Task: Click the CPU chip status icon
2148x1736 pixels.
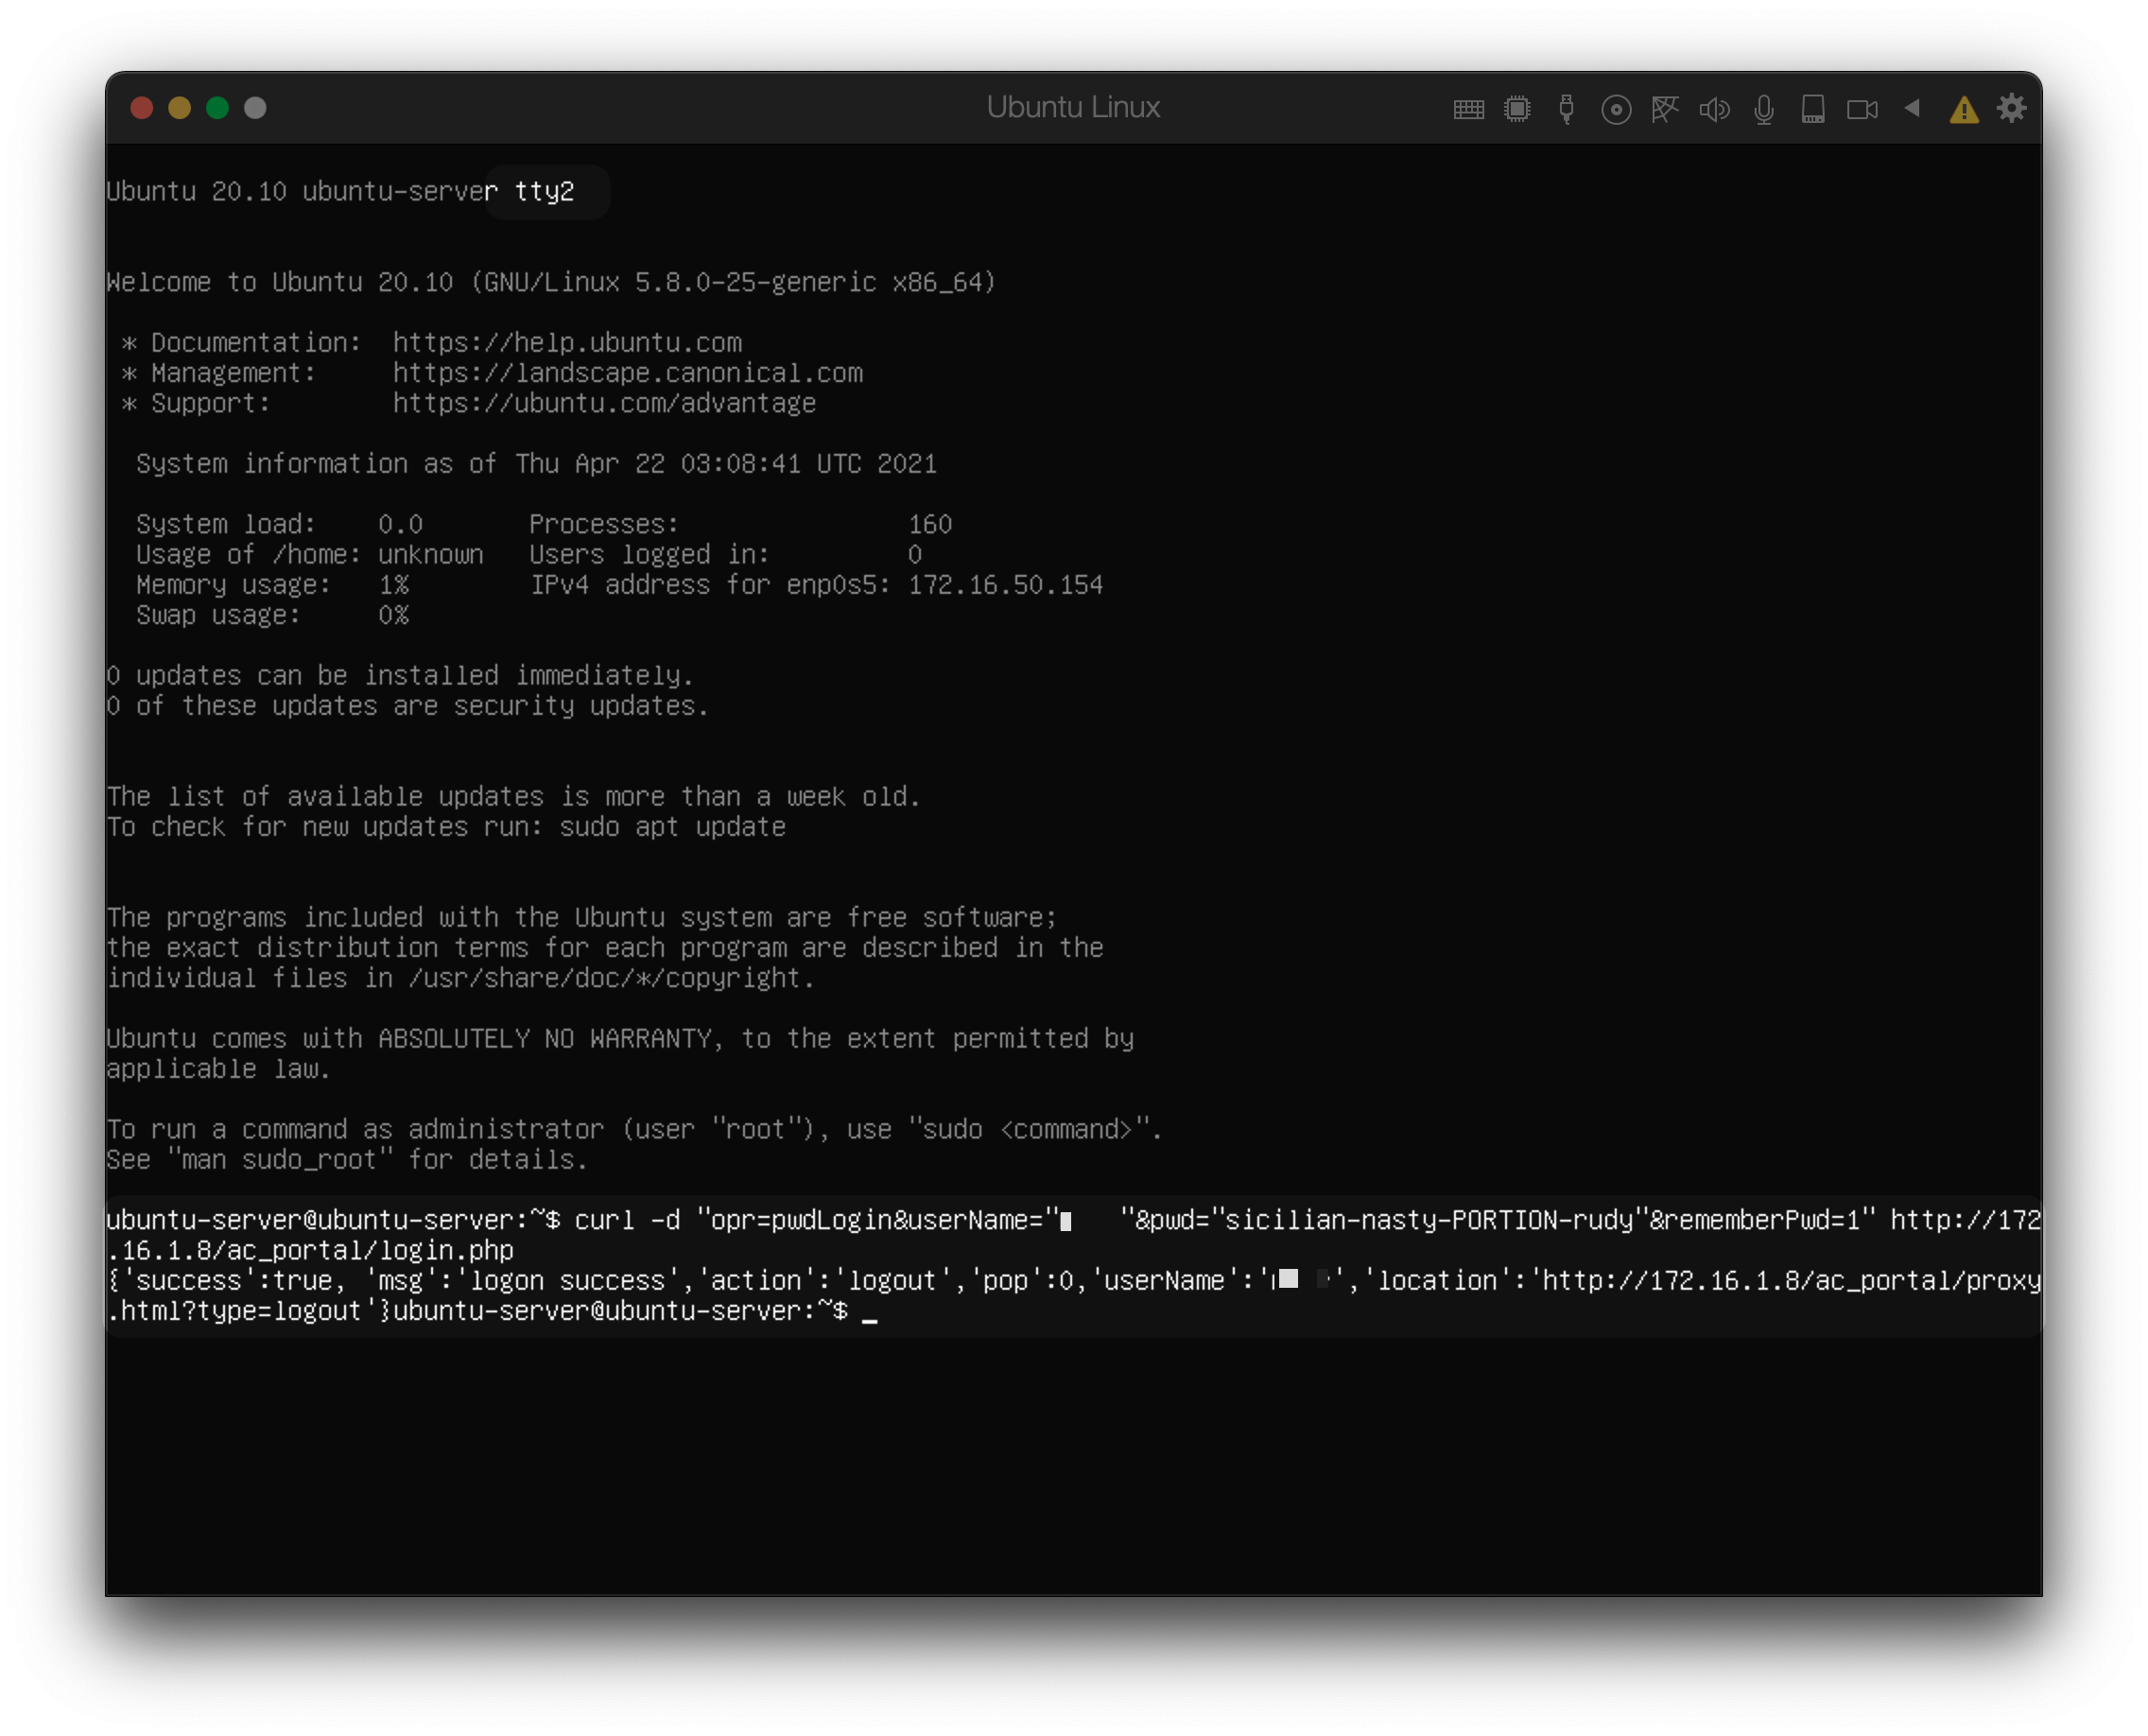Action: (x=1517, y=109)
